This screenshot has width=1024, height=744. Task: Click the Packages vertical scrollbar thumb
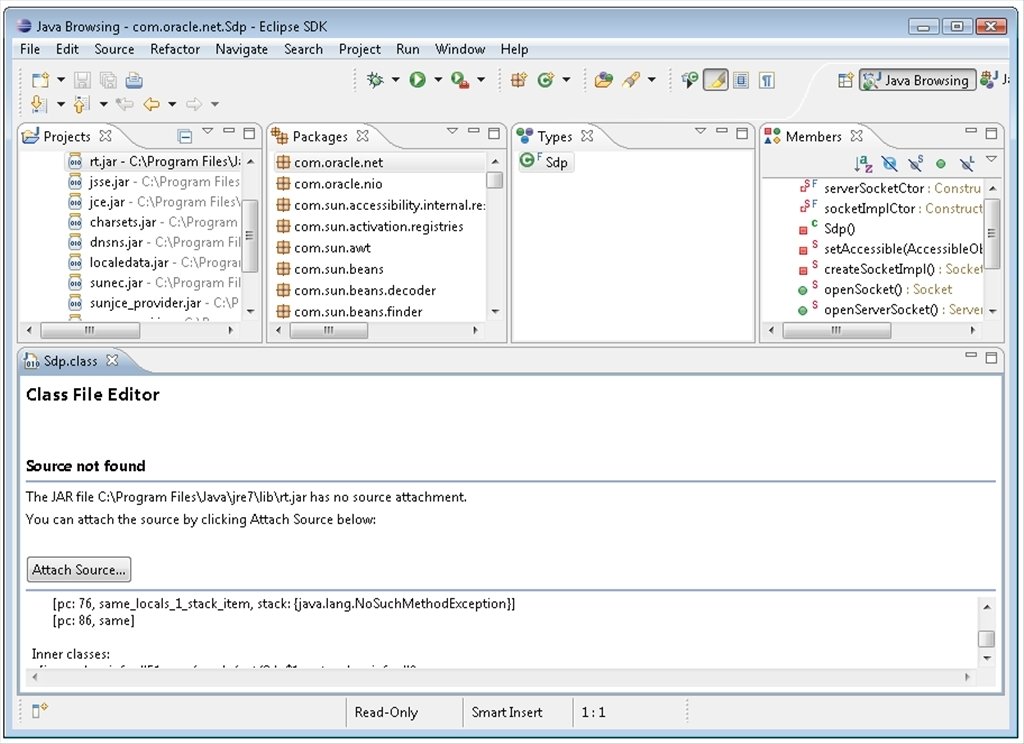(x=495, y=180)
